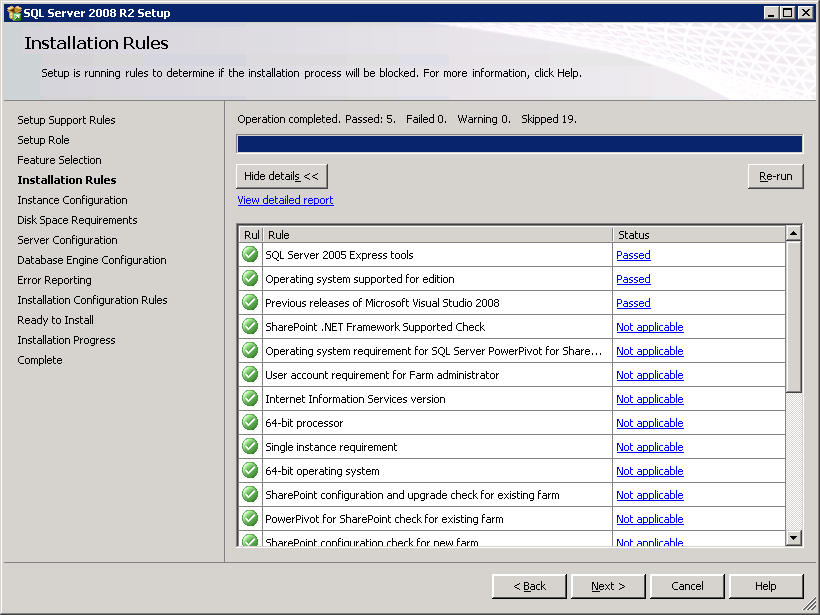Viewport: 820px width, 615px height.
Task: Select Instance Configuration step in sidebar
Action: click(x=72, y=200)
